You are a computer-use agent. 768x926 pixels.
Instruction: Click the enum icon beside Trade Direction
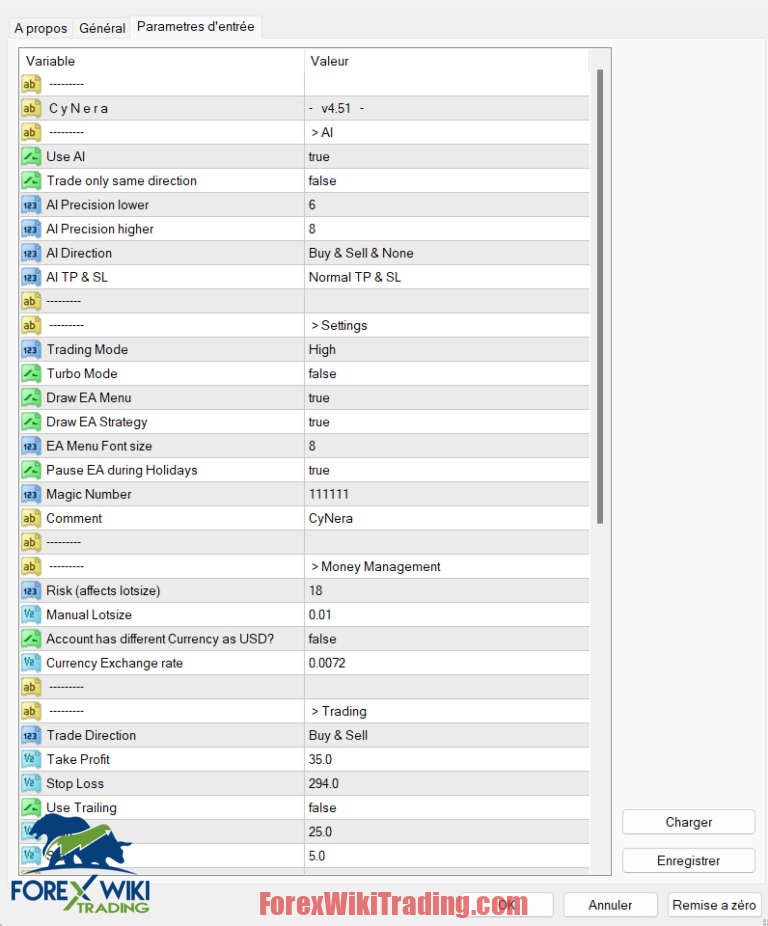coord(31,735)
